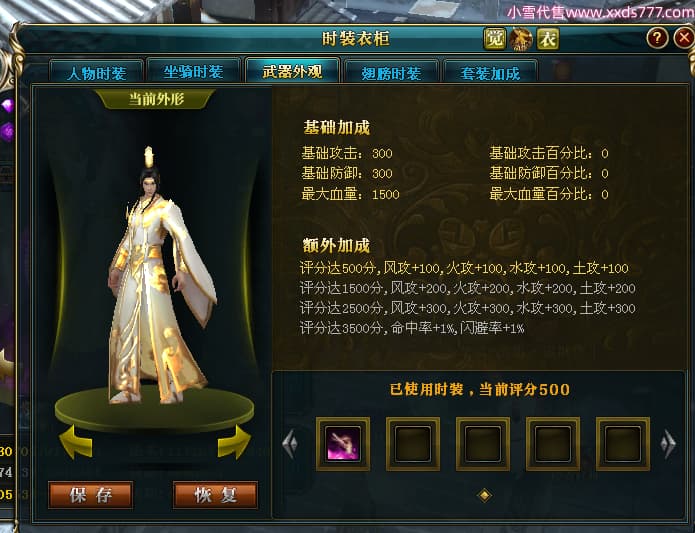Viewport: 695px width, 533px height.
Task: Open the 套装加成 tab
Action: [x=490, y=72]
